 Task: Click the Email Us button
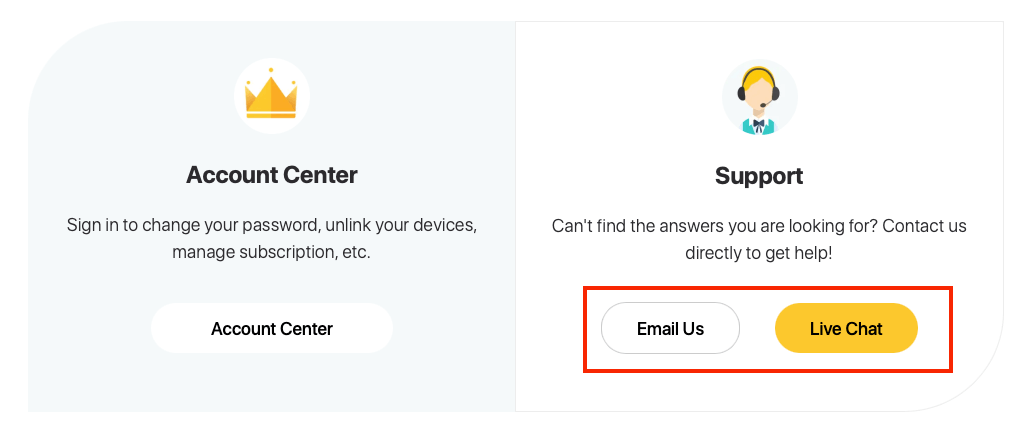(x=670, y=328)
